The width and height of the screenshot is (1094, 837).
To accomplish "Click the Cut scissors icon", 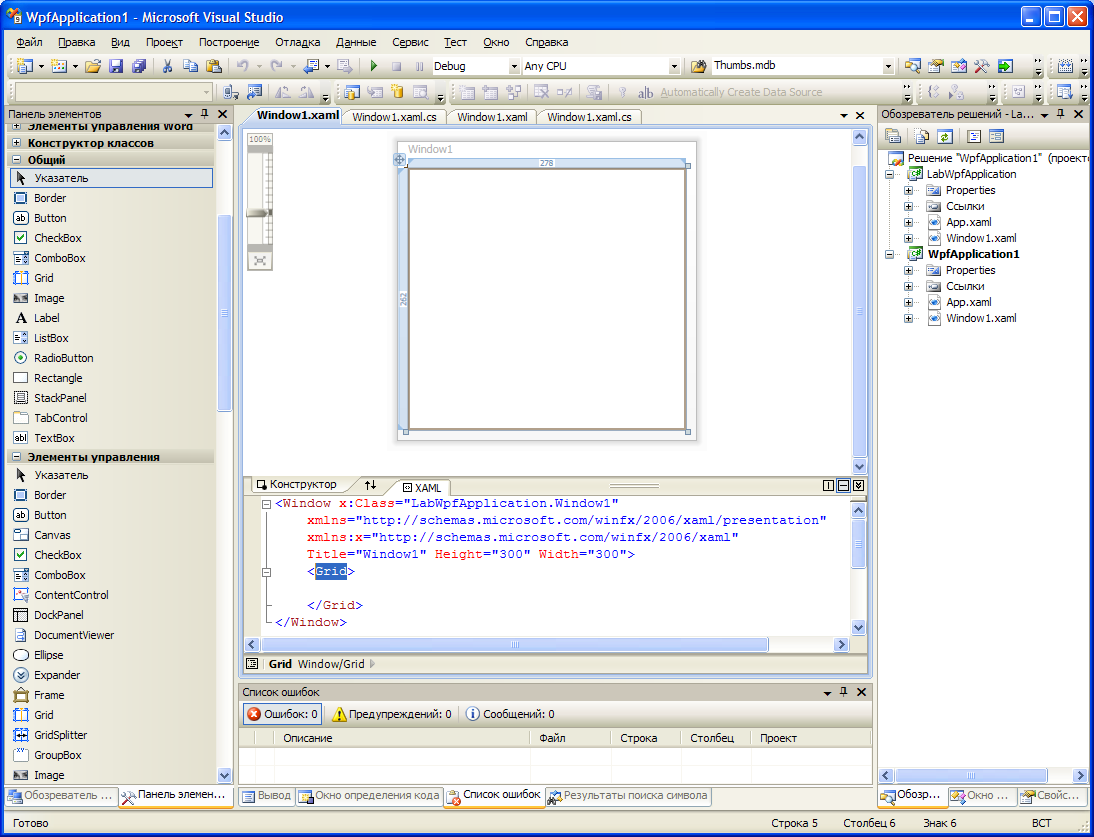I will point(167,66).
